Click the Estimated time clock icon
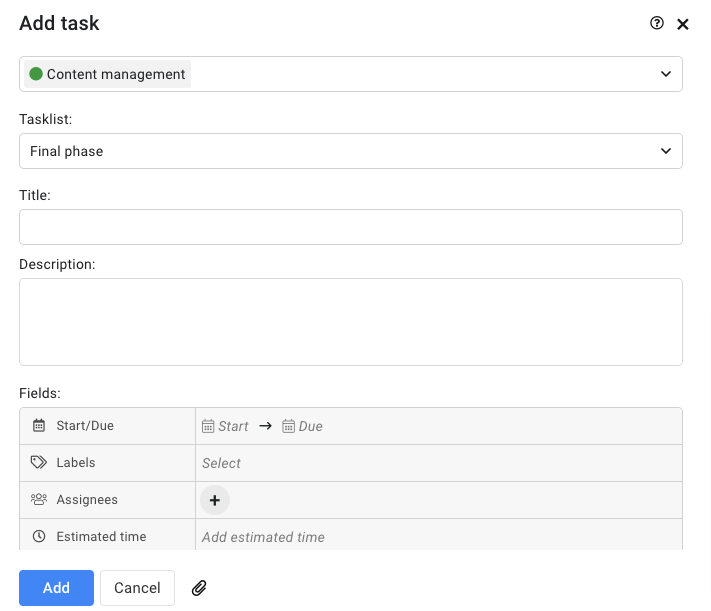This screenshot has width=711, height=611. 39,536
